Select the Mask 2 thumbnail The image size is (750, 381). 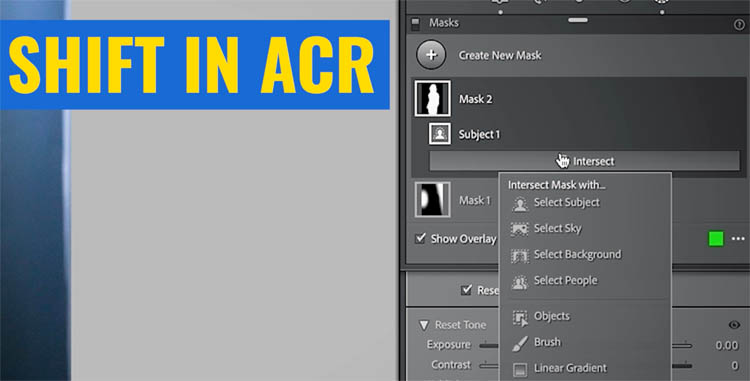click(x=432, y=98)
